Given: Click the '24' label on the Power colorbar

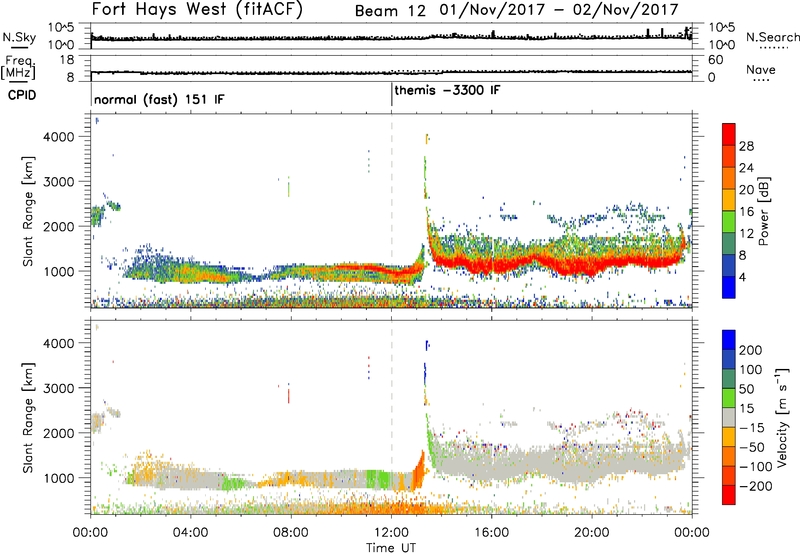Looking at the screenshot, I should click(x=746, y=168).
